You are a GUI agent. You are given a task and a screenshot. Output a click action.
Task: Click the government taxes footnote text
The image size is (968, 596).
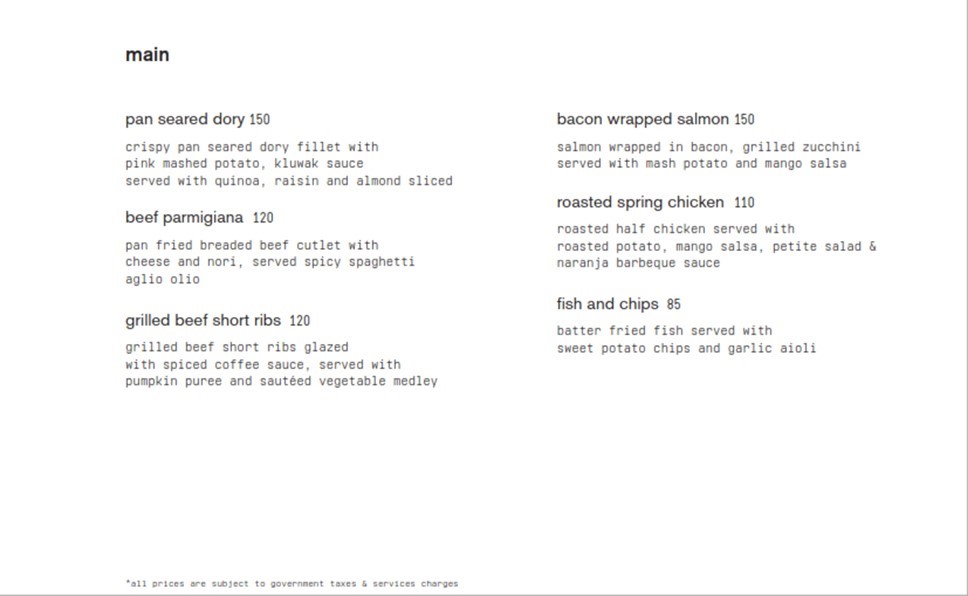click(x=292, y=584)
